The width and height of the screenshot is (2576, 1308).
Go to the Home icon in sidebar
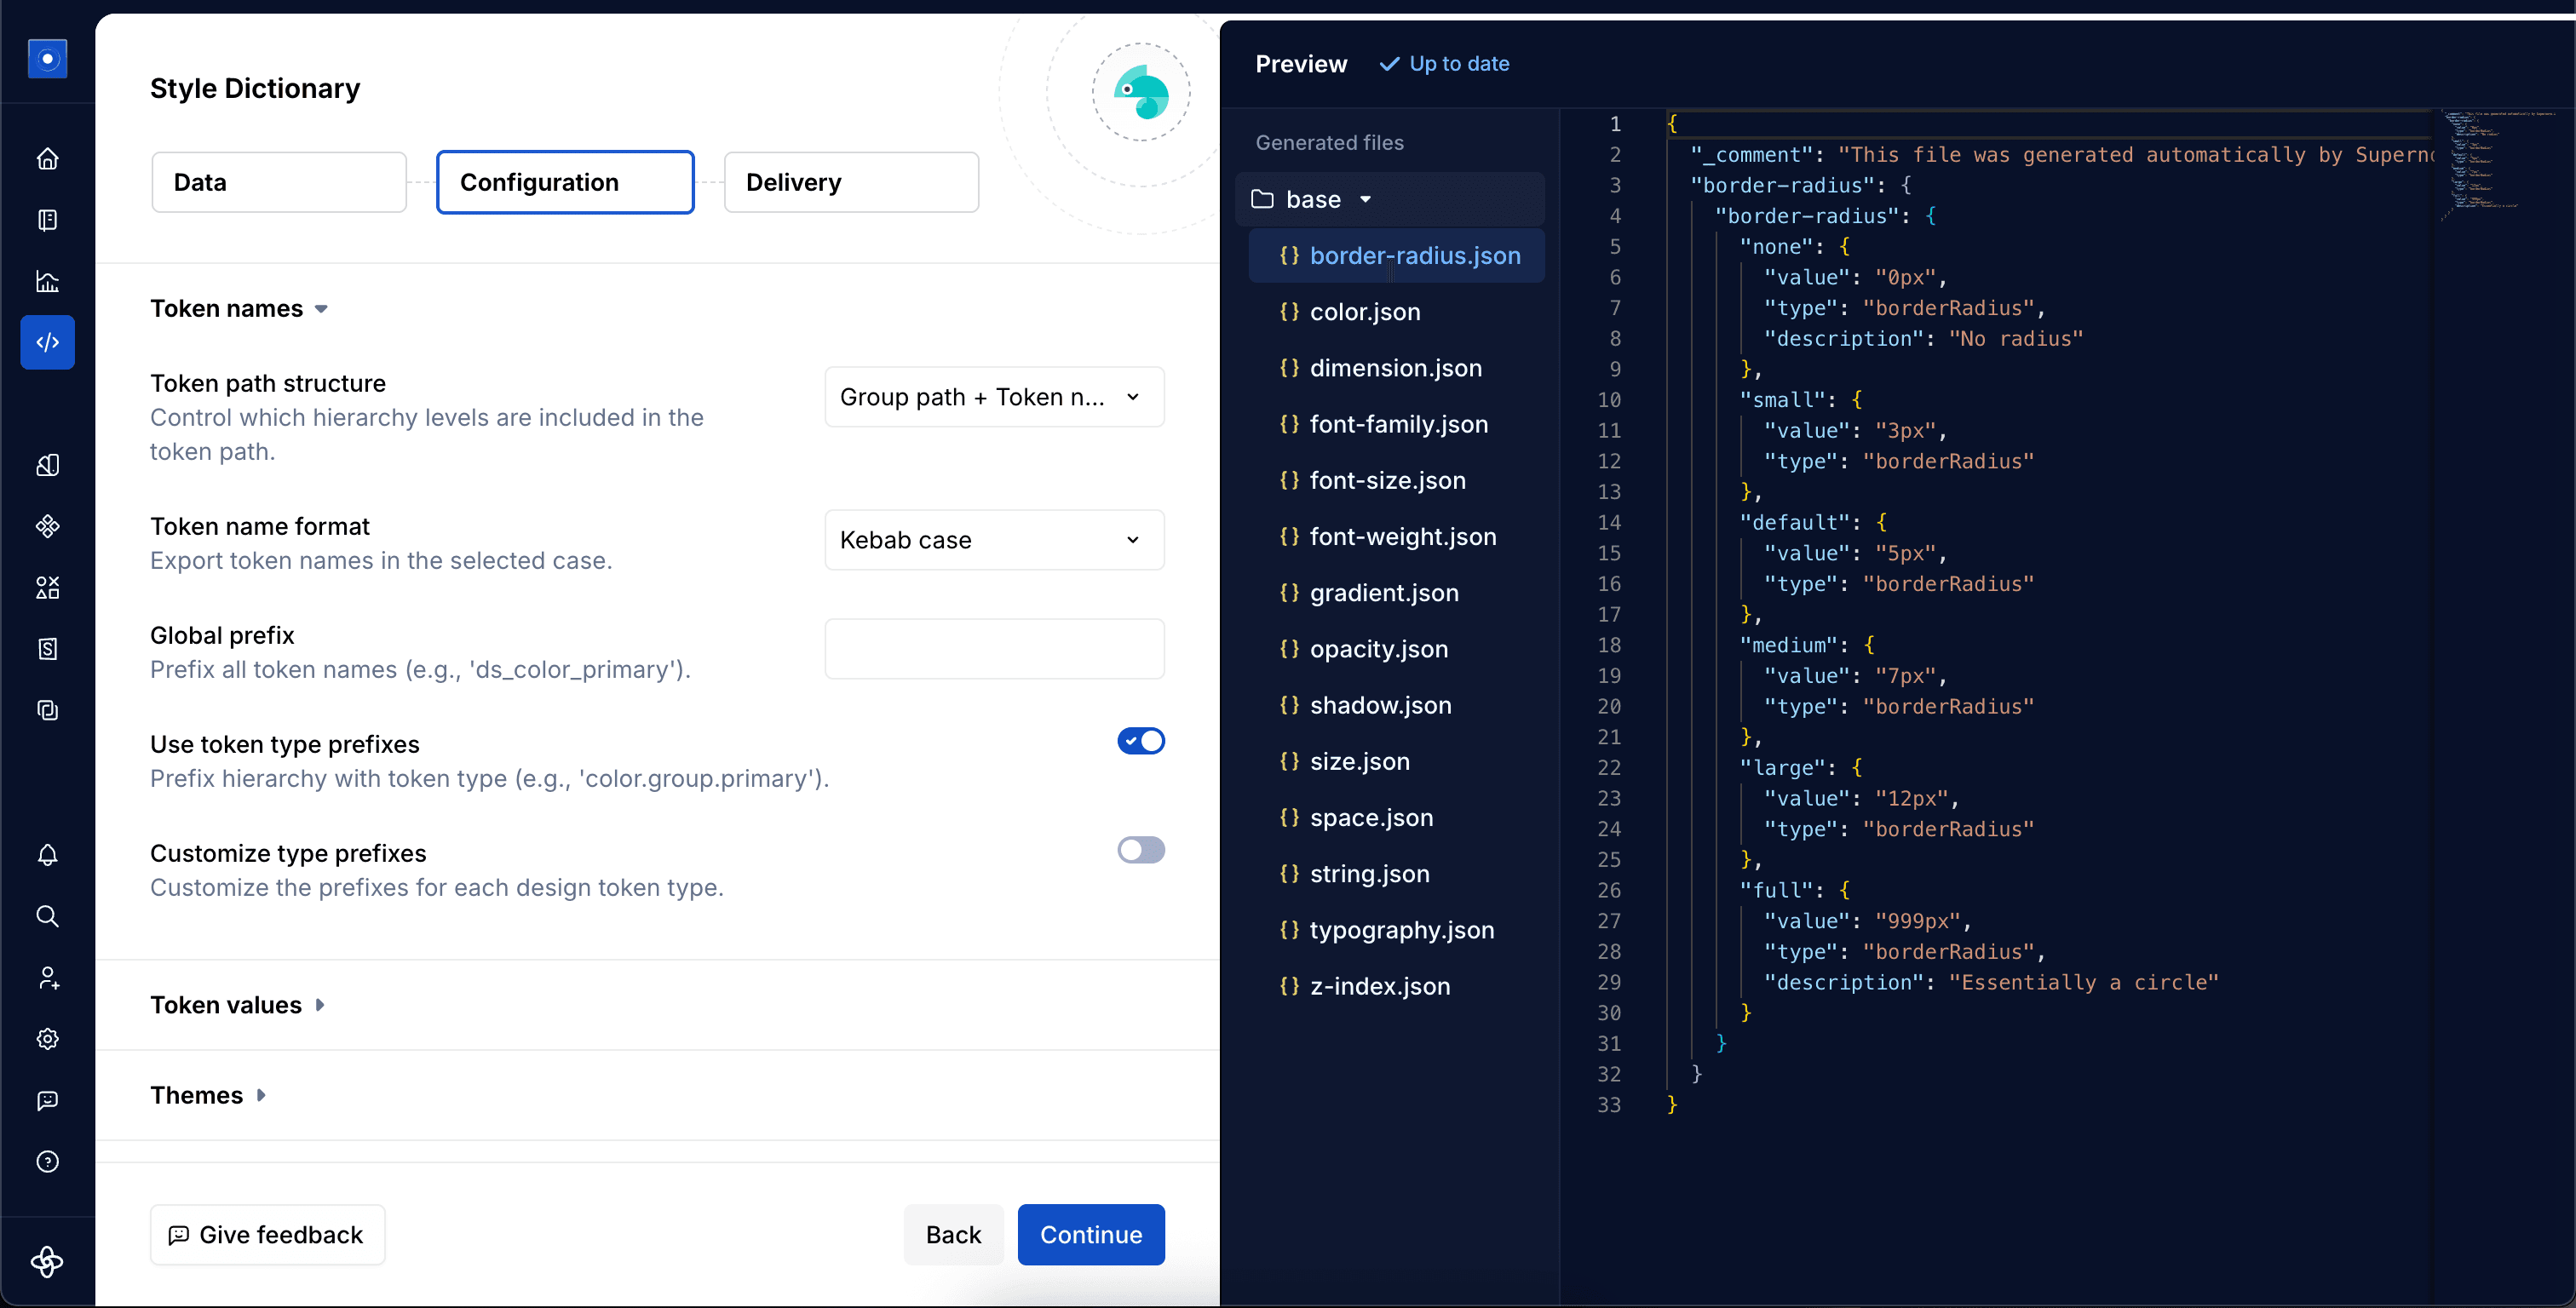(47, 159)
